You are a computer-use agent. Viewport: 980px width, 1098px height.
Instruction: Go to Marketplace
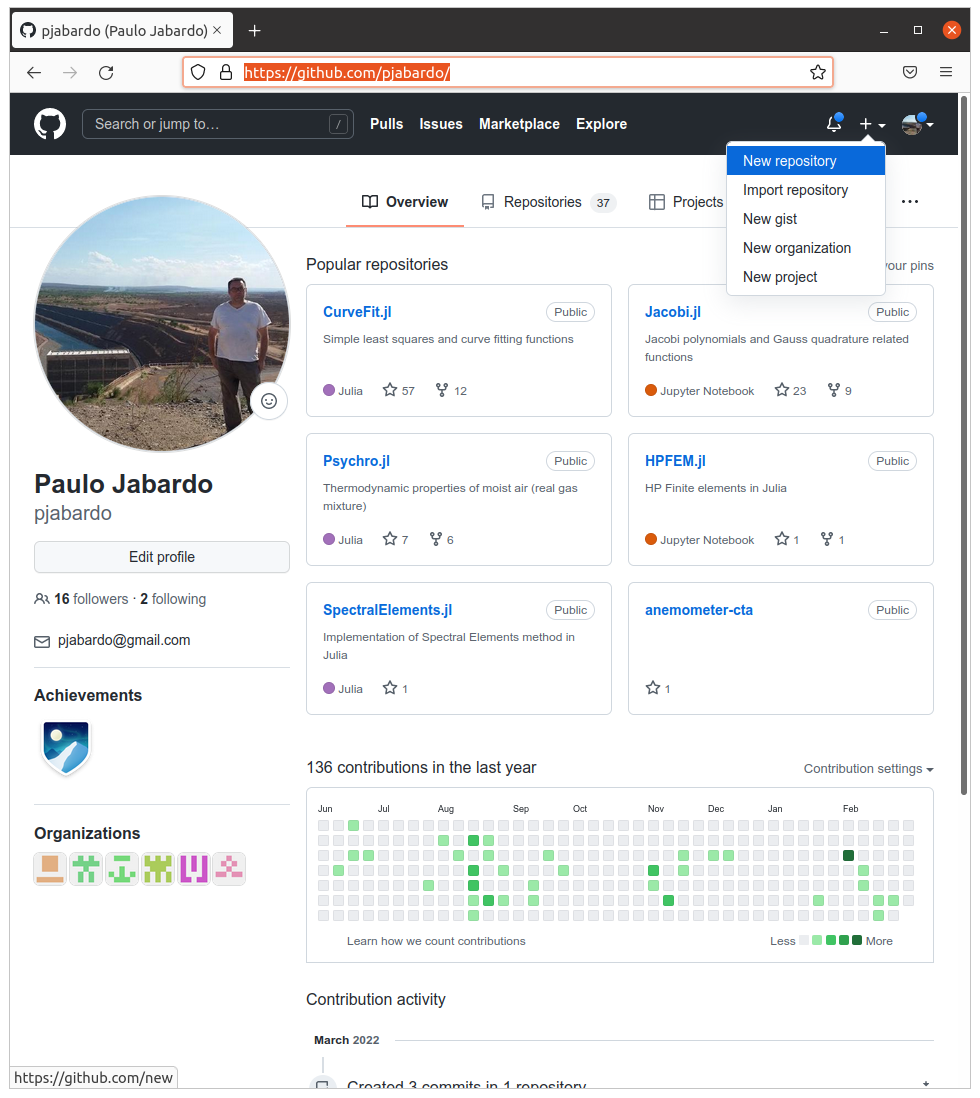pos(519,124)
